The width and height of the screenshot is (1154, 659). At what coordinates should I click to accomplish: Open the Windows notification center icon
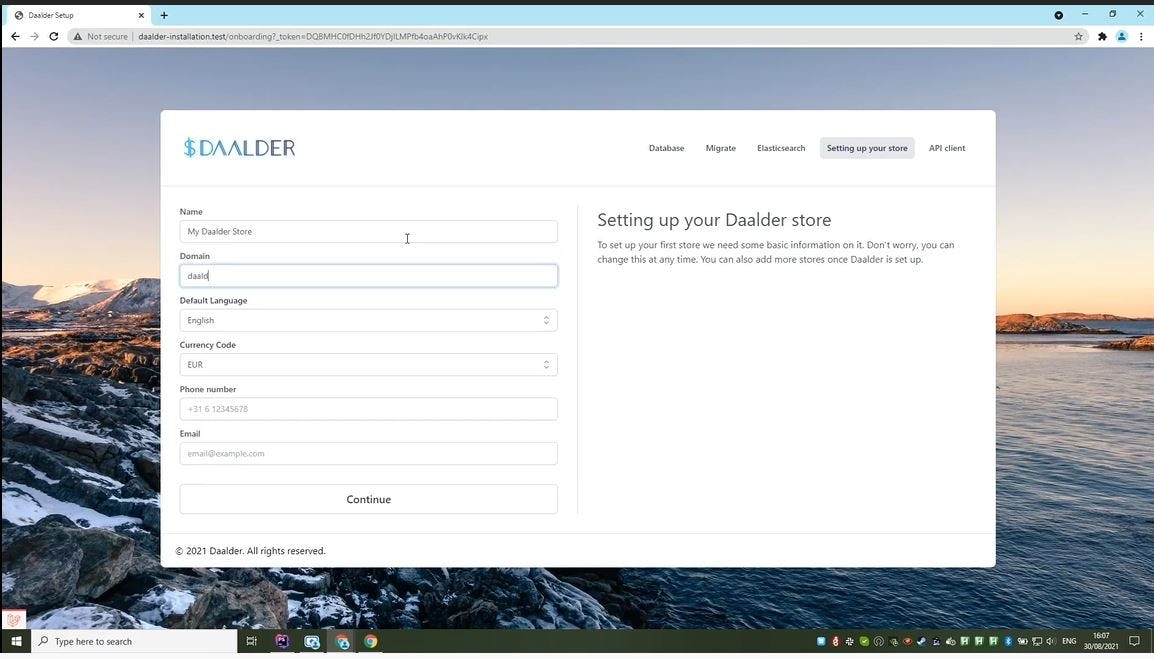(1134, 641)
